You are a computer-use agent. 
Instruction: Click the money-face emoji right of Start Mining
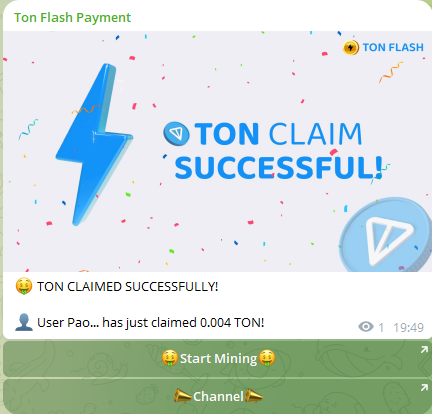point(267,358)
